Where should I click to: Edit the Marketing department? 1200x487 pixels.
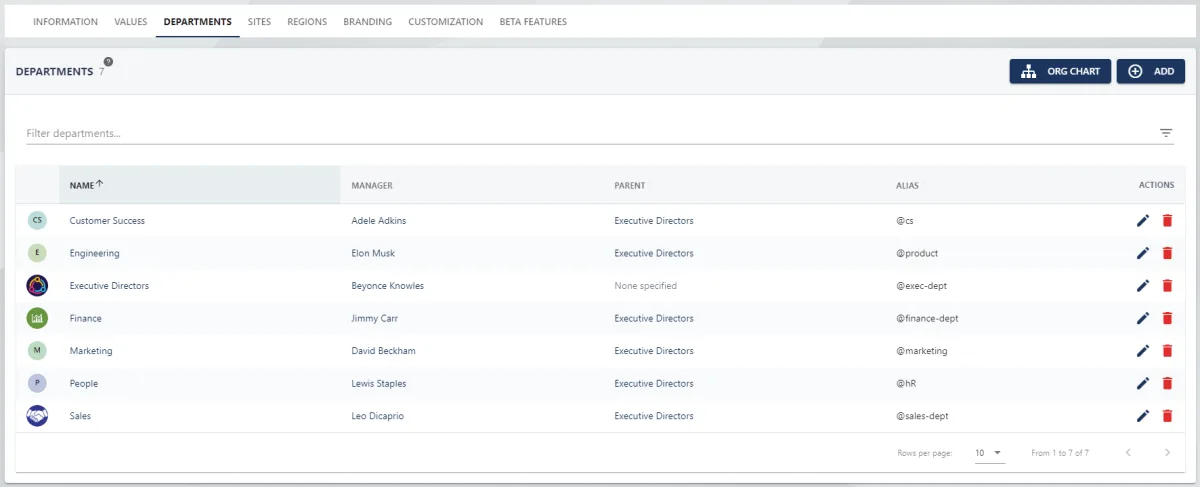1143,351
